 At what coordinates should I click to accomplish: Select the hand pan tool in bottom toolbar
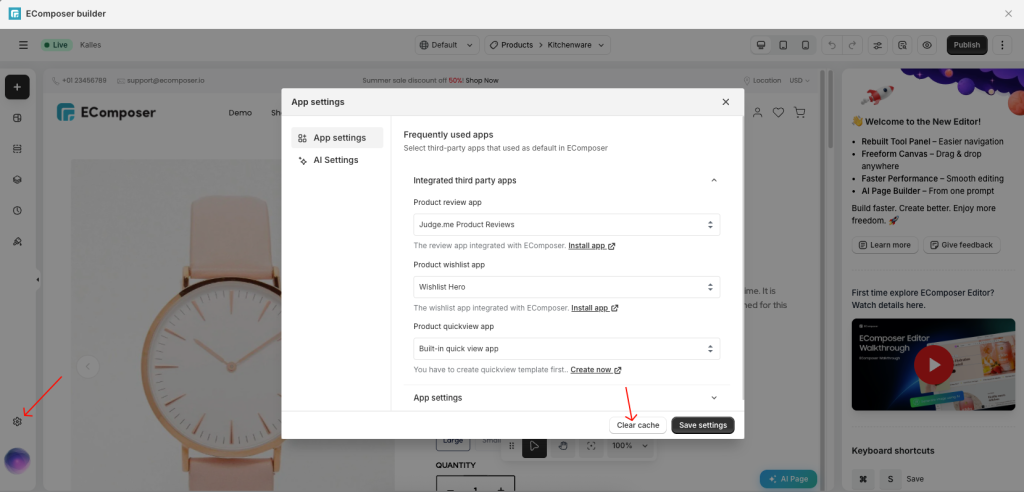tap(563, 446)
